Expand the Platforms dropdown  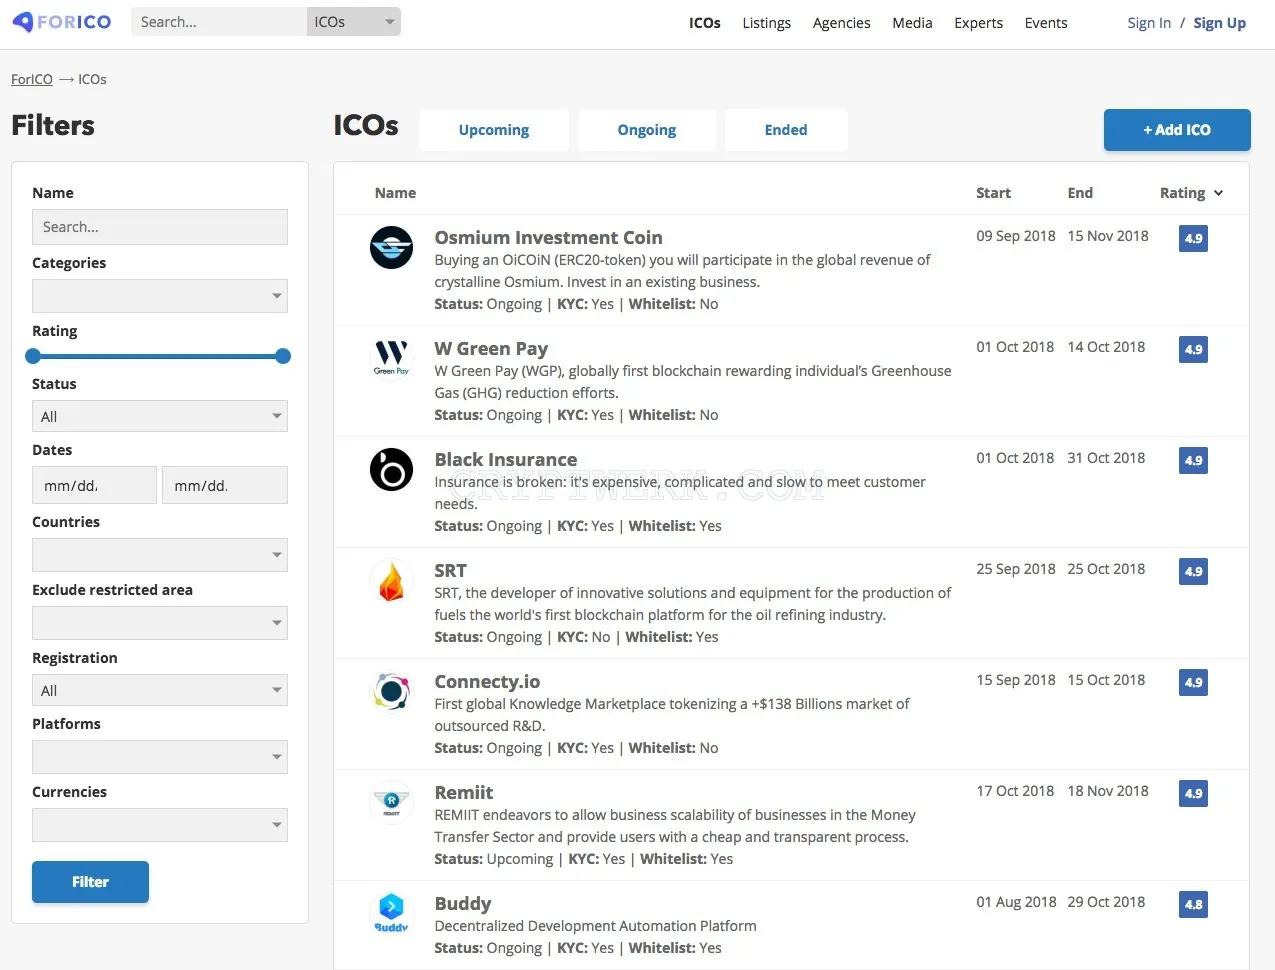[x=160, y=757]
